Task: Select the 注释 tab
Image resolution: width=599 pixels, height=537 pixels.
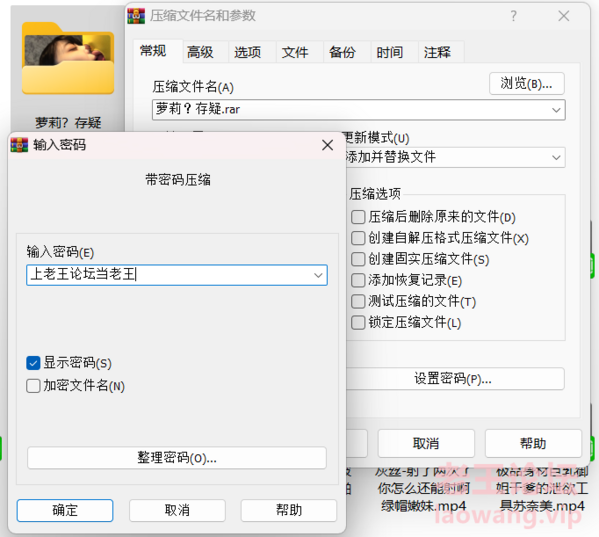Action: point(437,52)
